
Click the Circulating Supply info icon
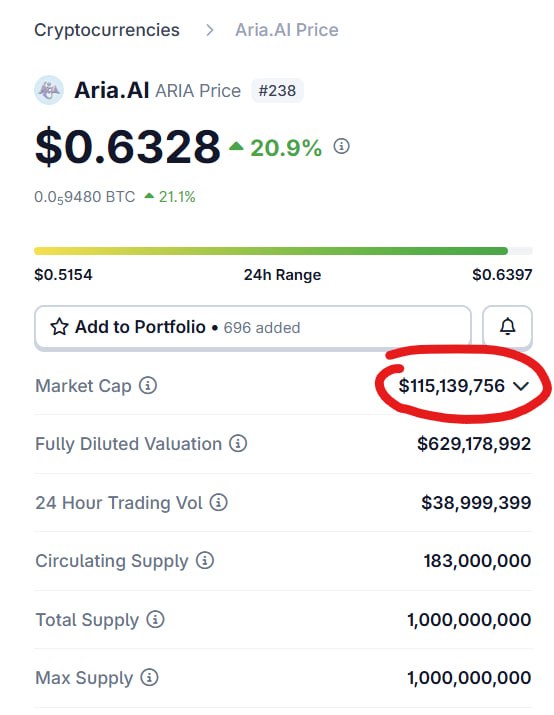click(205, 560)
